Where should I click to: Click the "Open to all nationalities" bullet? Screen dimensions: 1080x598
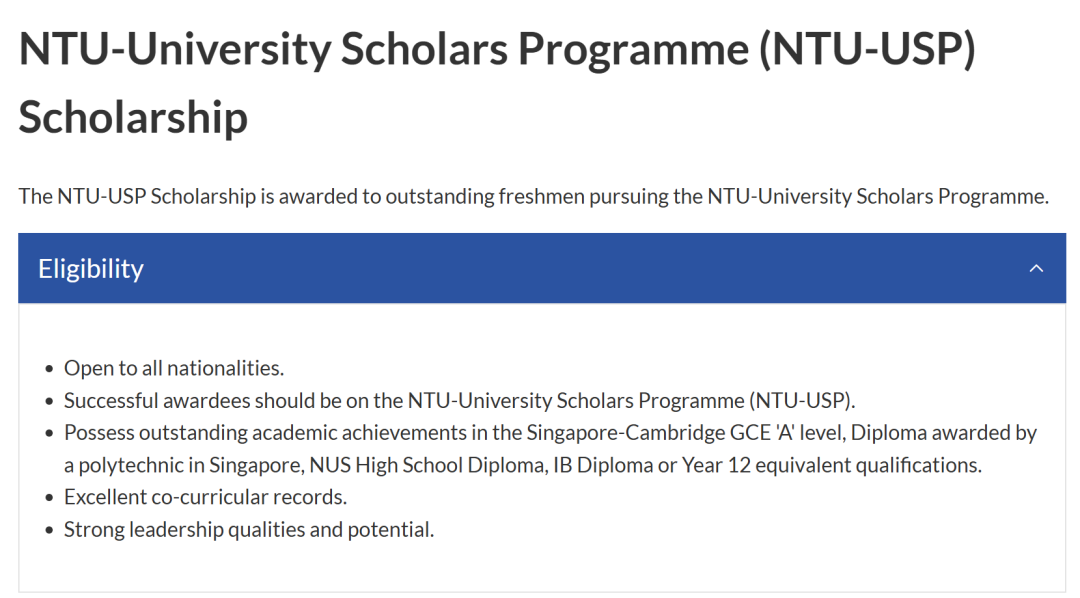[174, 368]
